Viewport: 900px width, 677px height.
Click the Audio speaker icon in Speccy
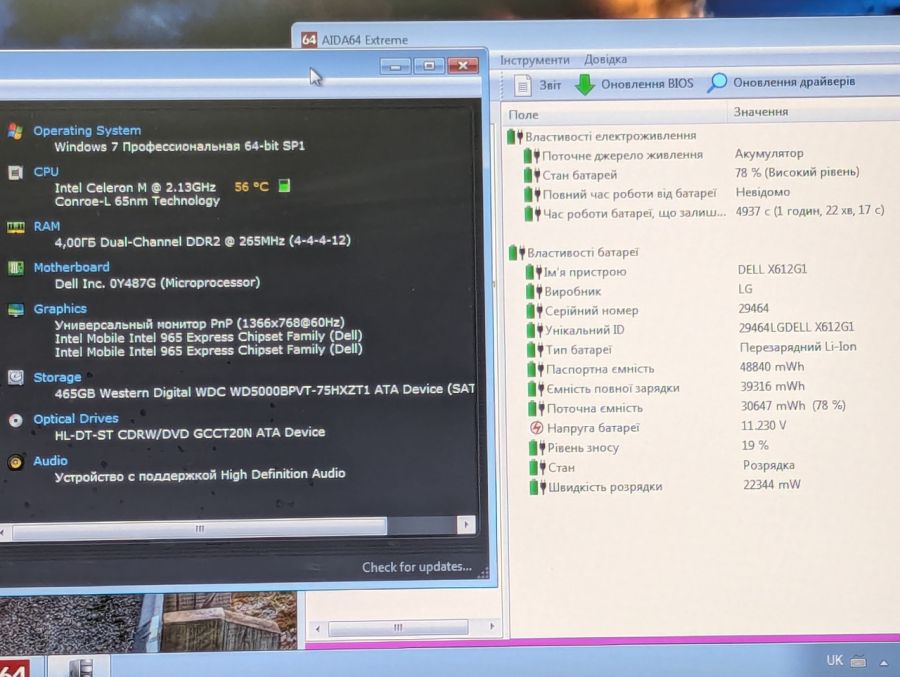coord(15,462)
